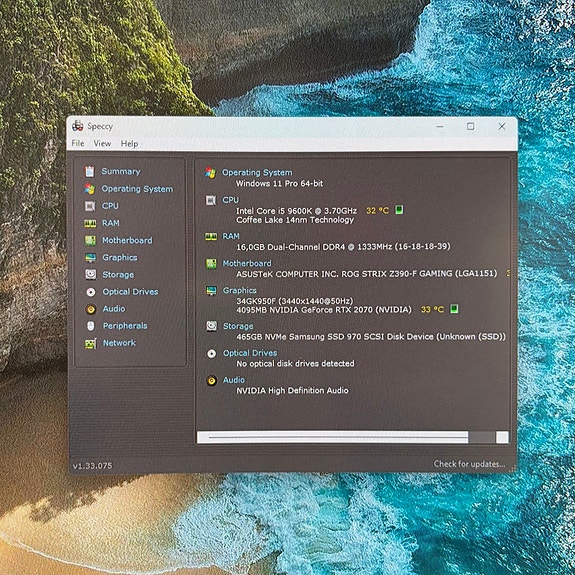Screen dimensions: 575x575
Task: Click the green GPU temperature indicator icon
Action: [x=454, y=309]
